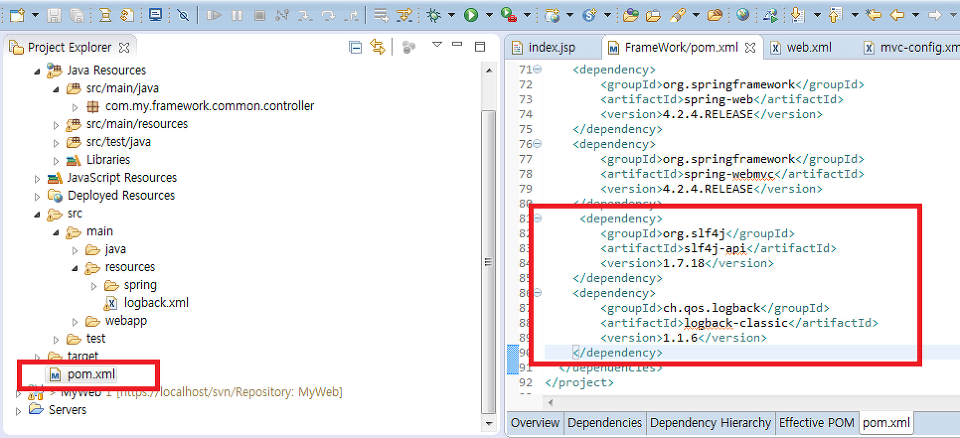Image resolution: width=960 pixels, height=438 pixels.
Task: Fold the dependency block at line 71
Action: coord(538,69)
